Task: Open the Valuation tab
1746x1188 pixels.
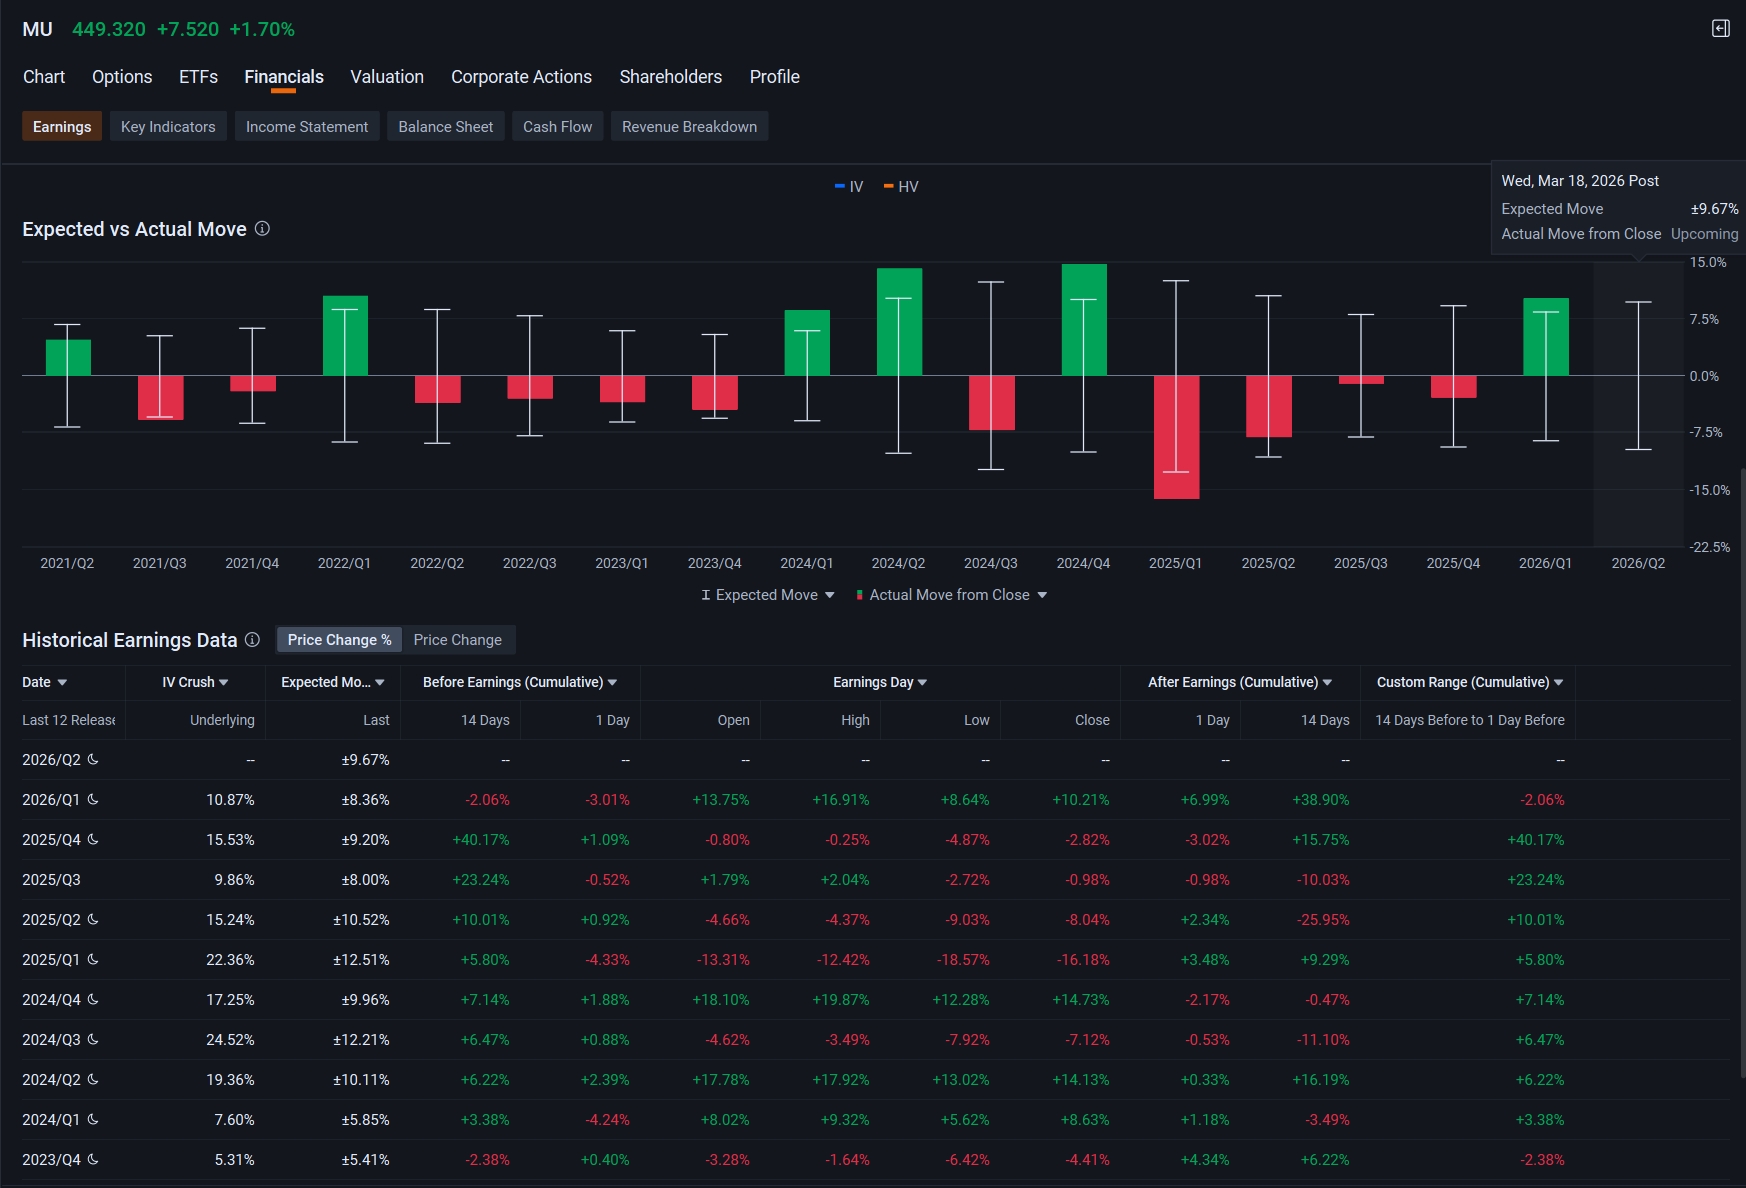Action: coord(387,77)
